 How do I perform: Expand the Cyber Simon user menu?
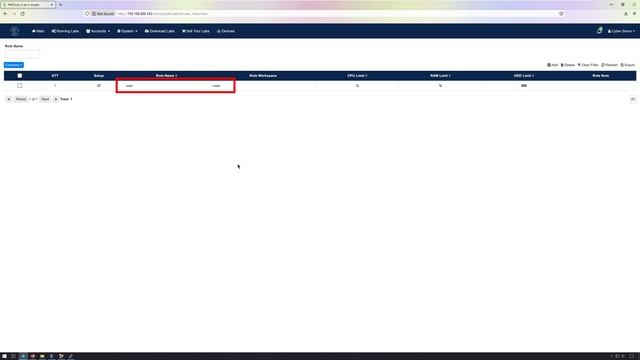(621, 31)
